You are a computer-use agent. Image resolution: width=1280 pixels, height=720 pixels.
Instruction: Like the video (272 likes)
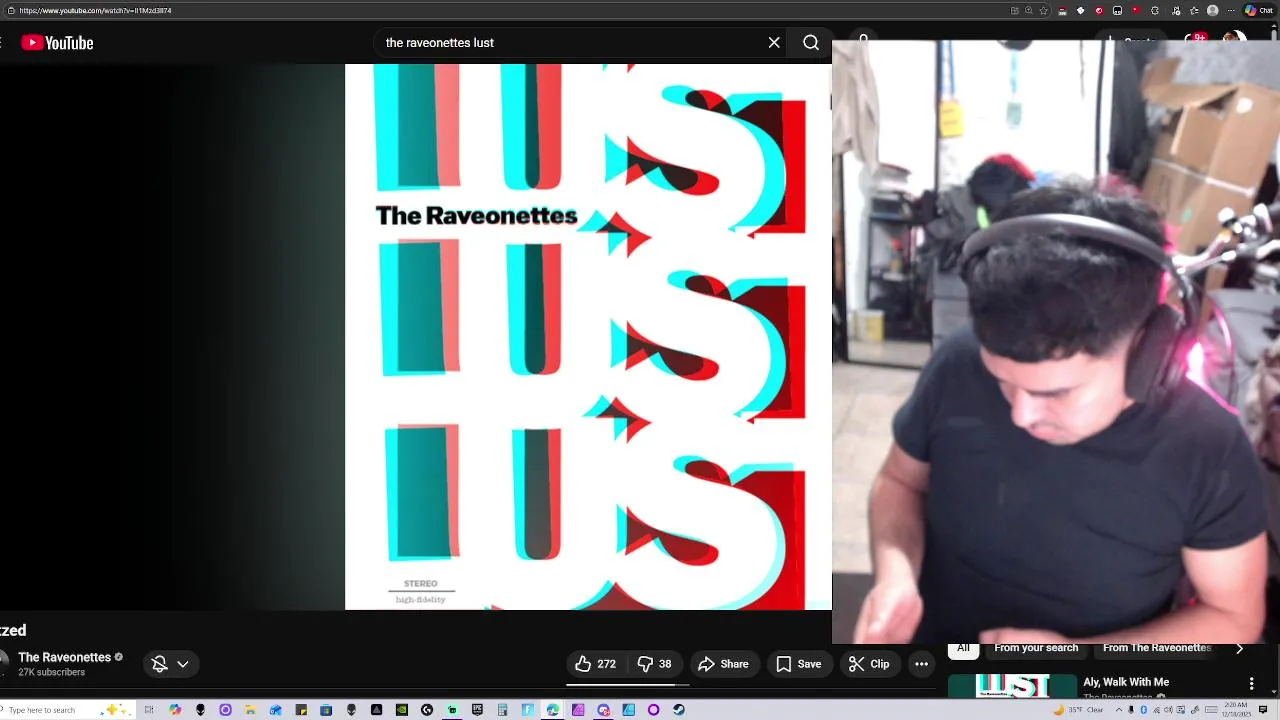(595, 664)
